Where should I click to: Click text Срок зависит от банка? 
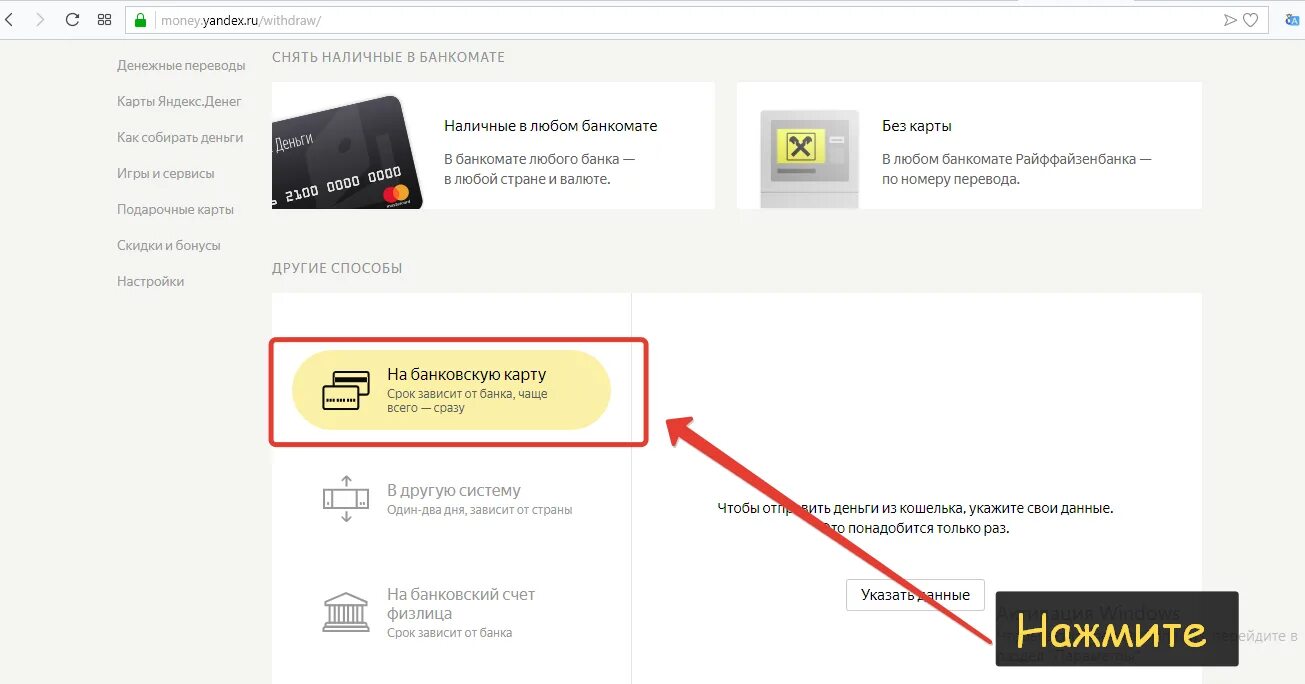point(449,633)
